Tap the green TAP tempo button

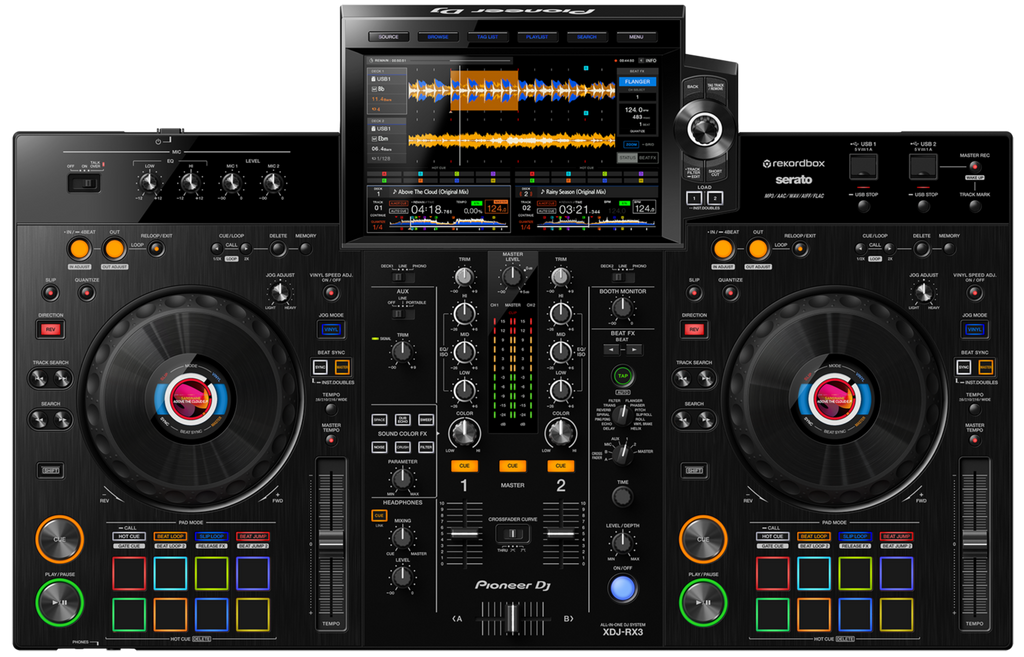click(622, 376)
